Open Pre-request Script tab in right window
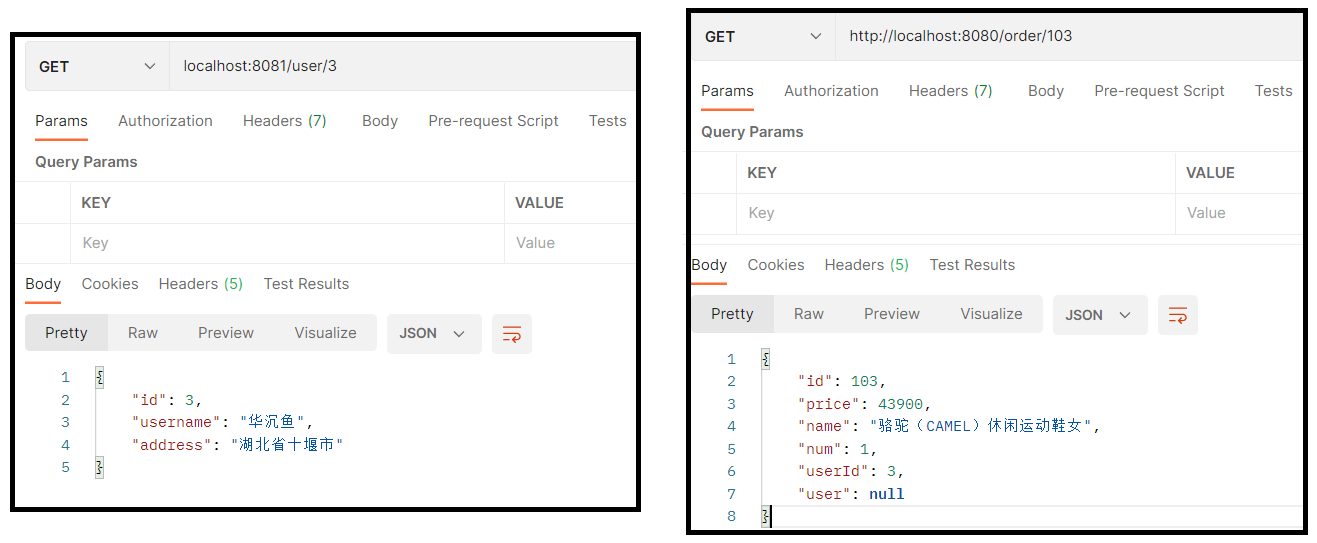Viewport: 1317px width, 543px height. 1159,91
